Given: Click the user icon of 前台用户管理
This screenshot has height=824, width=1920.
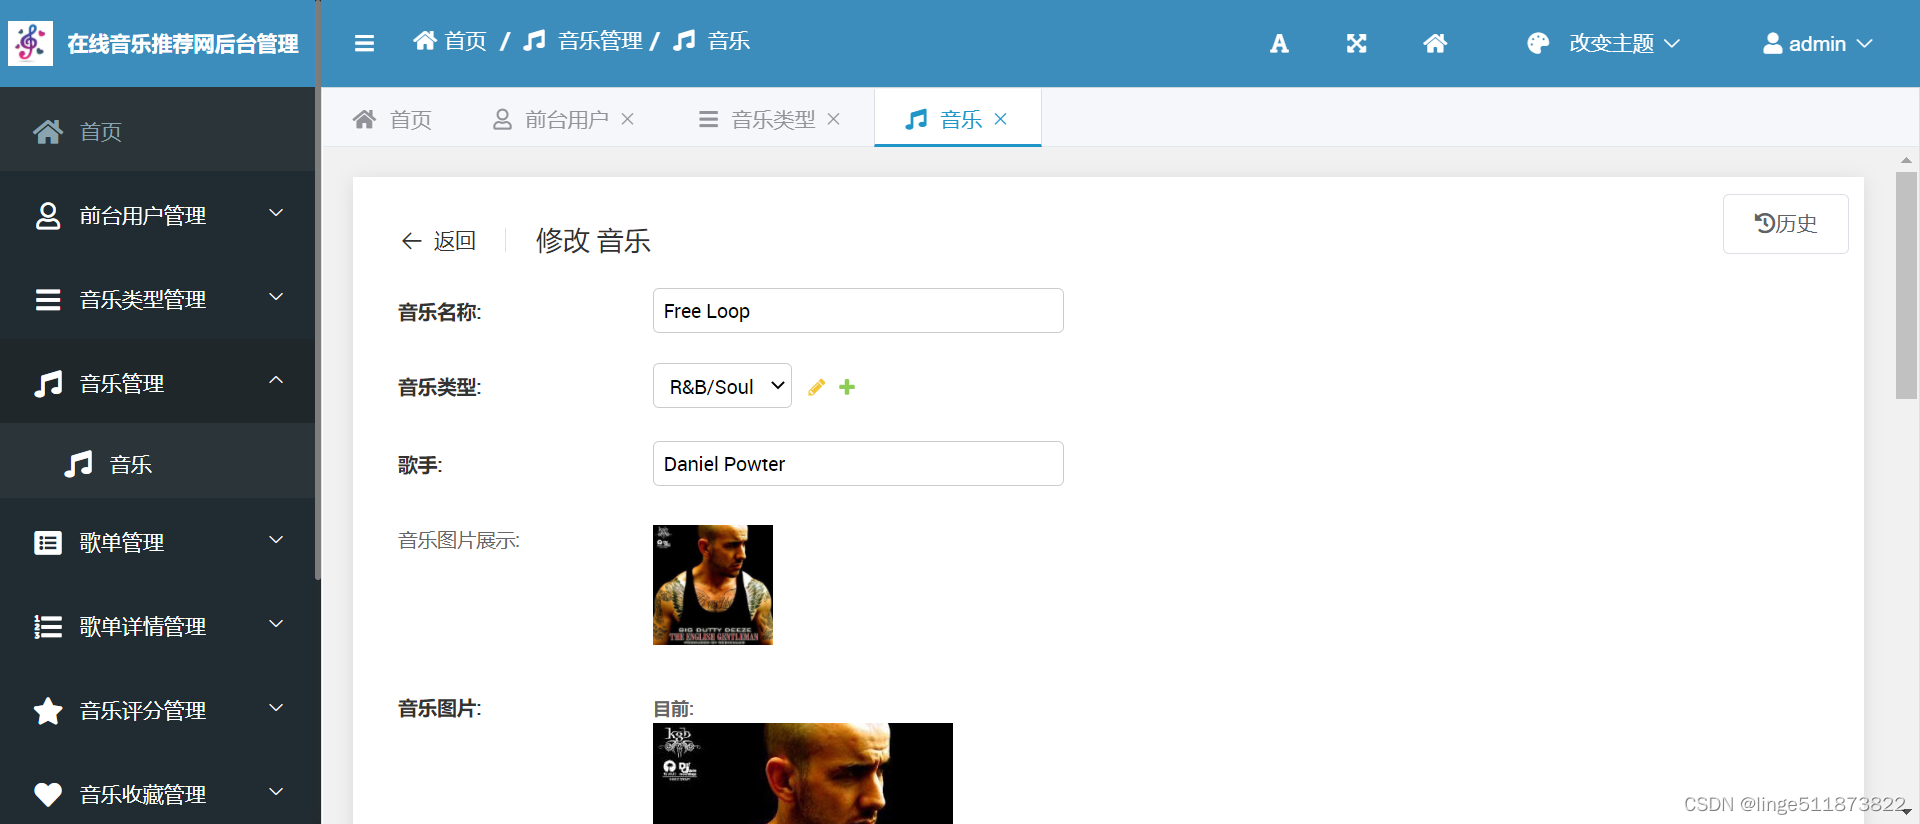Looking at the screenshot, I should pos(48,215).
